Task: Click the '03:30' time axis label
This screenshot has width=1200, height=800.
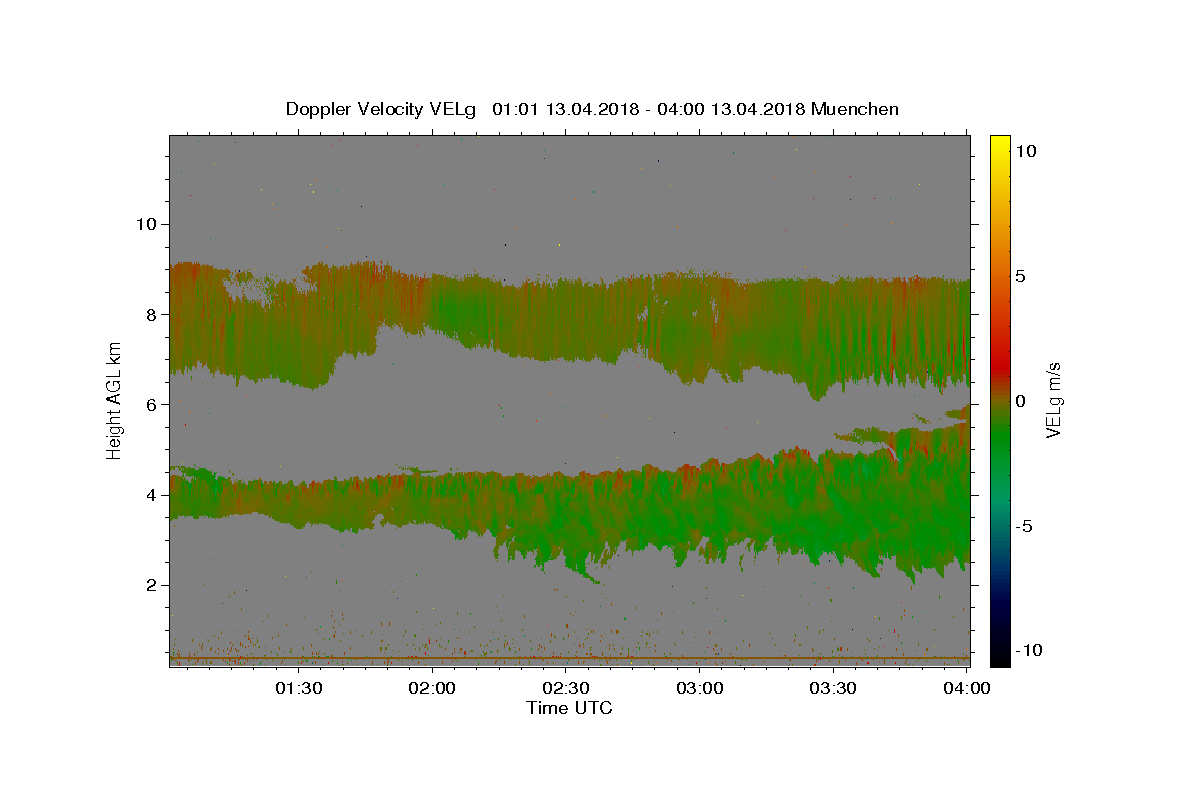Action: [833, 688]
